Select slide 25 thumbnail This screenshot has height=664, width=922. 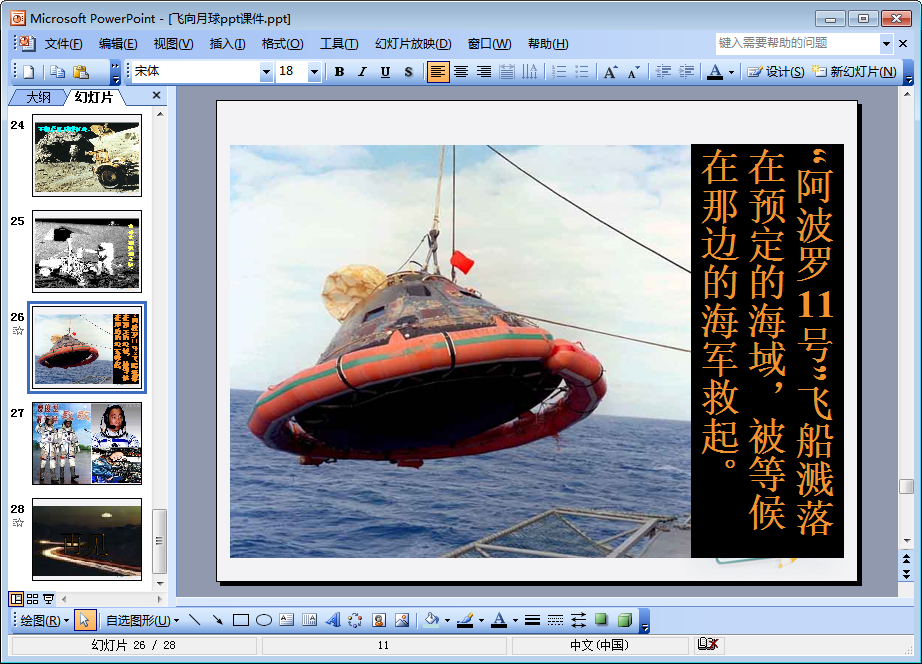(87, 251)
